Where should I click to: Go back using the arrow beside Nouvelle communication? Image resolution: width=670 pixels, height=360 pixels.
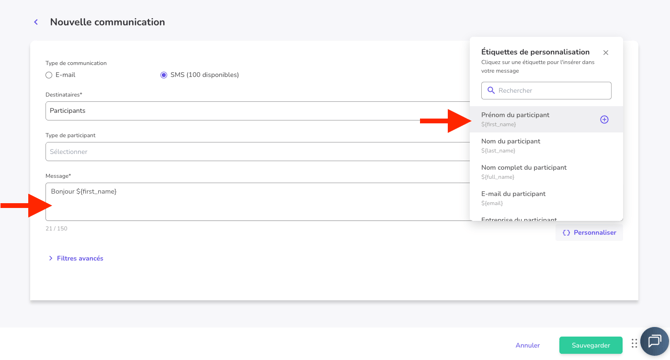[x=36, y=22]
